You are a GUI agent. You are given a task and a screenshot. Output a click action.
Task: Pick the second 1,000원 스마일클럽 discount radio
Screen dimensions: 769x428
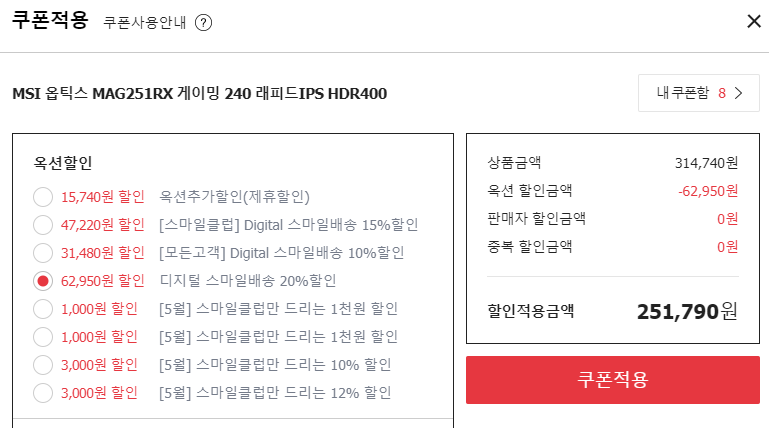[x=43, y=337]
